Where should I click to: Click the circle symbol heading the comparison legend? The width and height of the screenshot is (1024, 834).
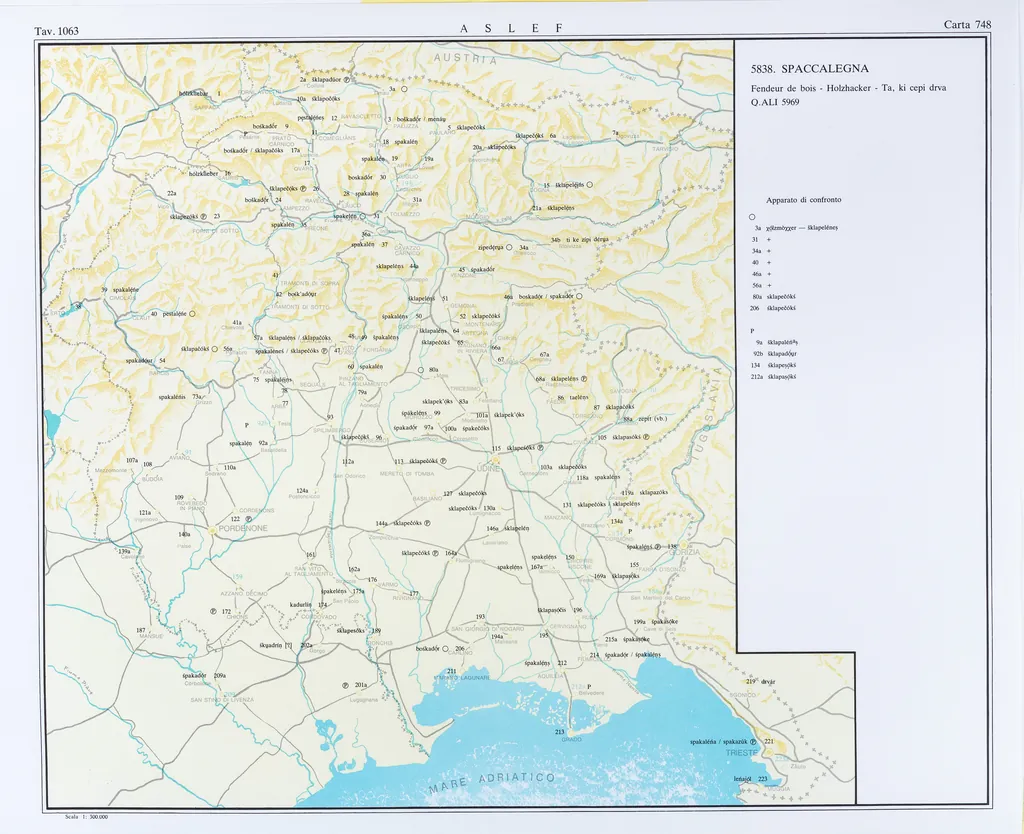(x=751, y=217)
